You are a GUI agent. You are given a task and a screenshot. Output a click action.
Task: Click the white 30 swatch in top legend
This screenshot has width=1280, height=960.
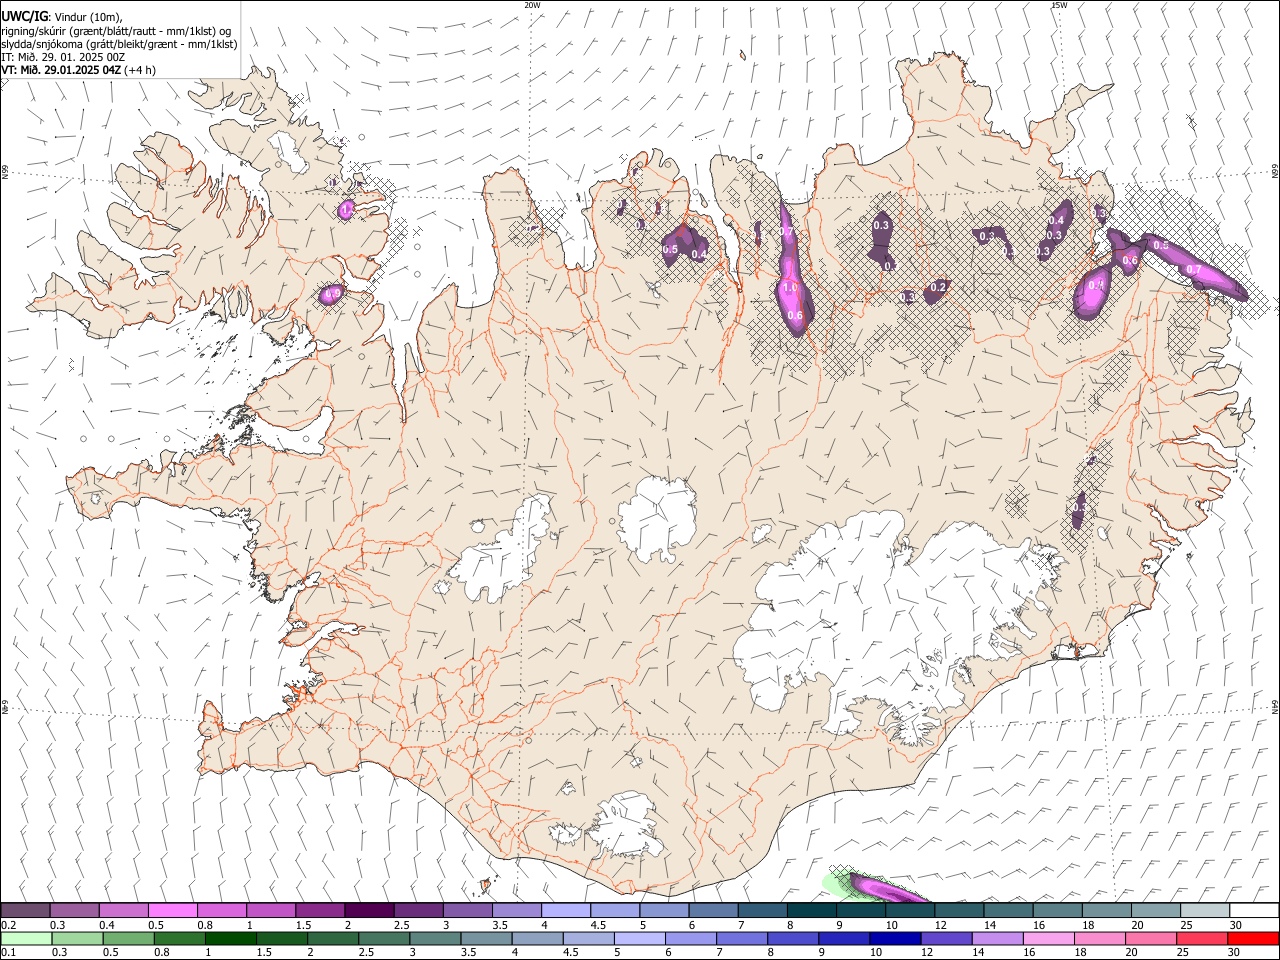click(1253, 910)
